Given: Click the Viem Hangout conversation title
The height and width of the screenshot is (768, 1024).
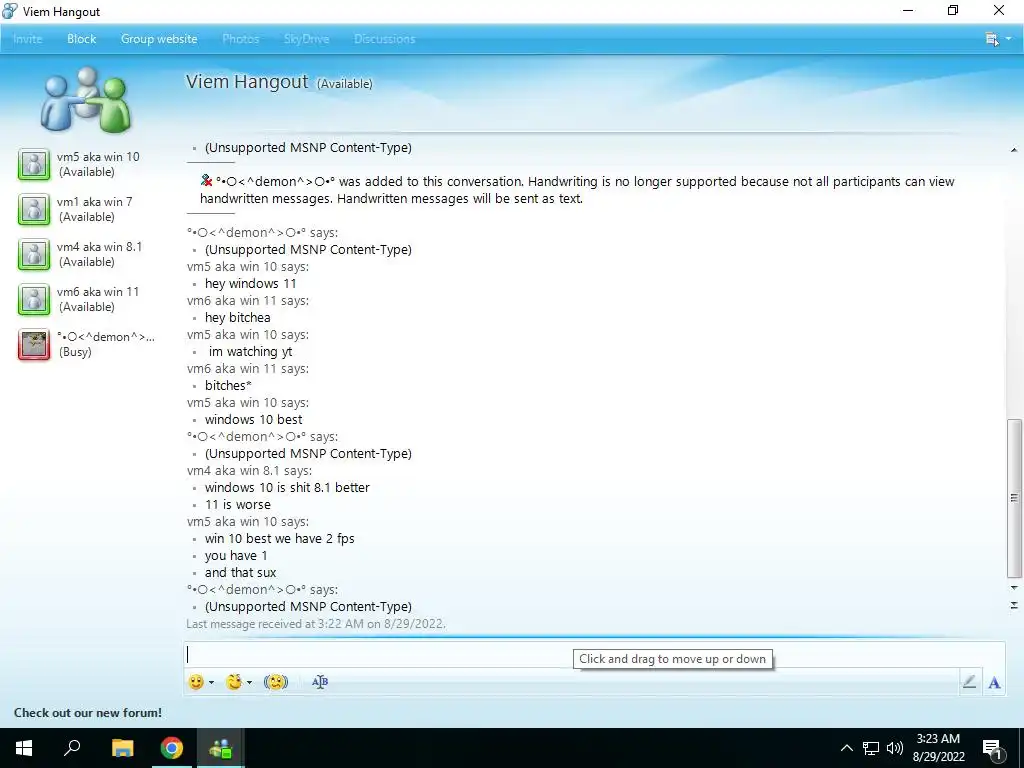Looking at the screenshot, I should coord(247,82).
